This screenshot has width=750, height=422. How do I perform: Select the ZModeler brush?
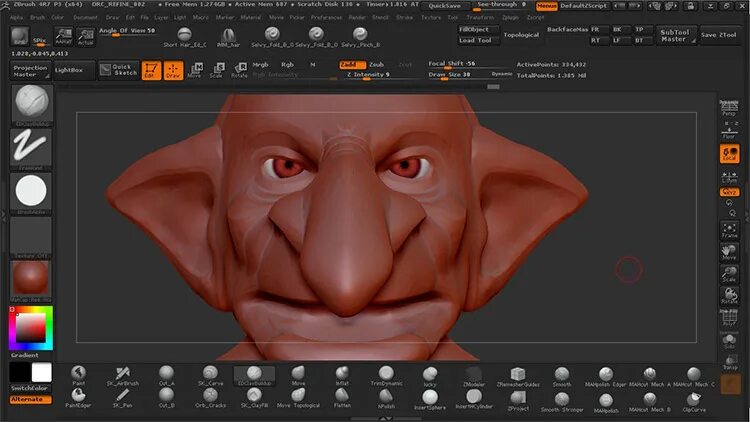click(x=474, y=376)
